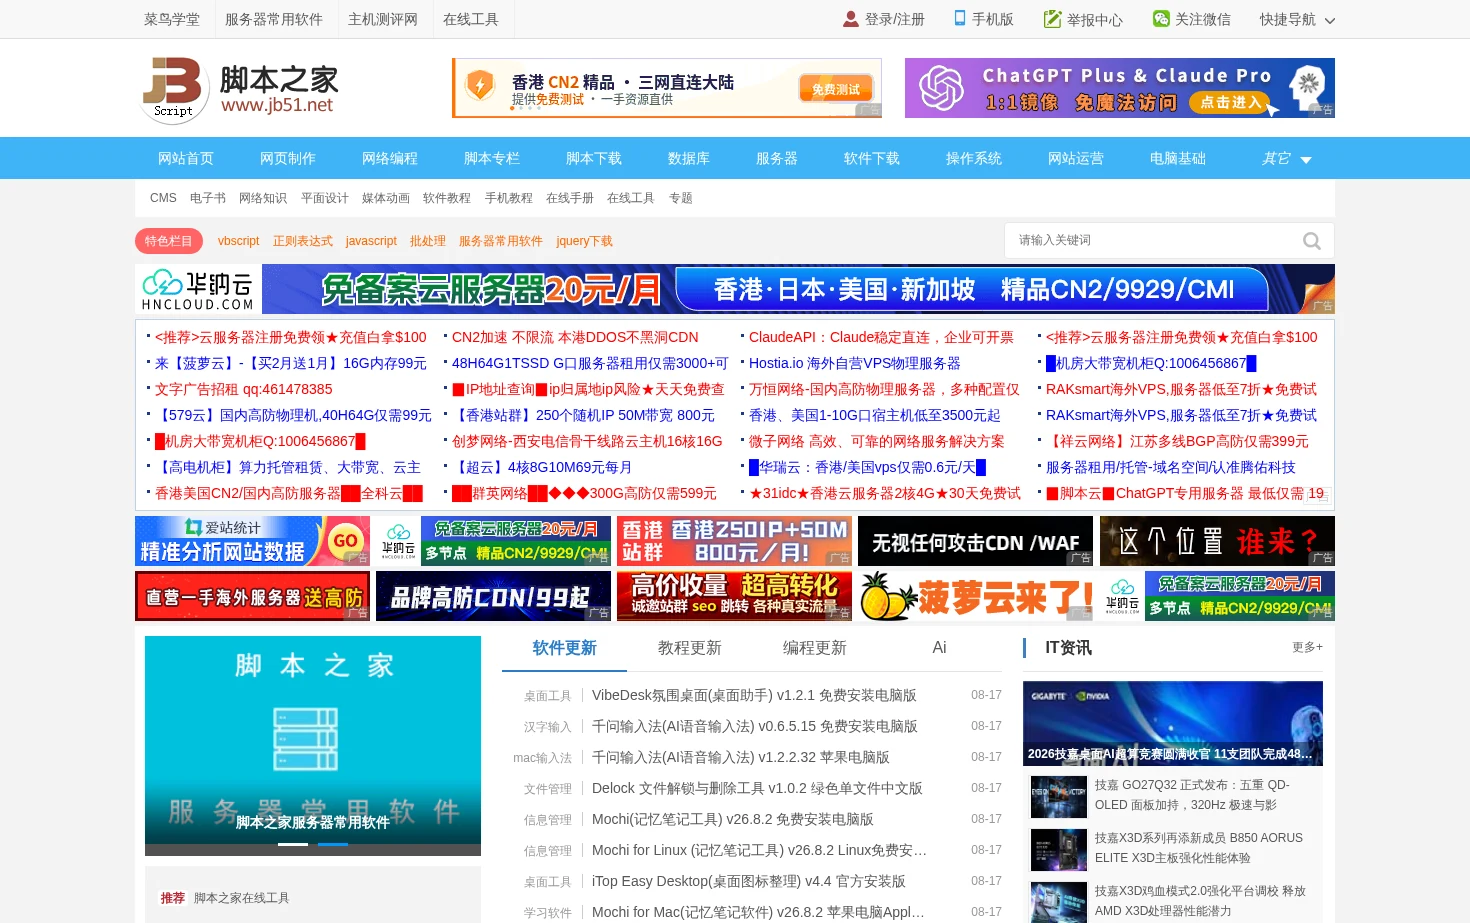
Task: Click 爱站统计 GO ad banner
Action: (252, 541)
